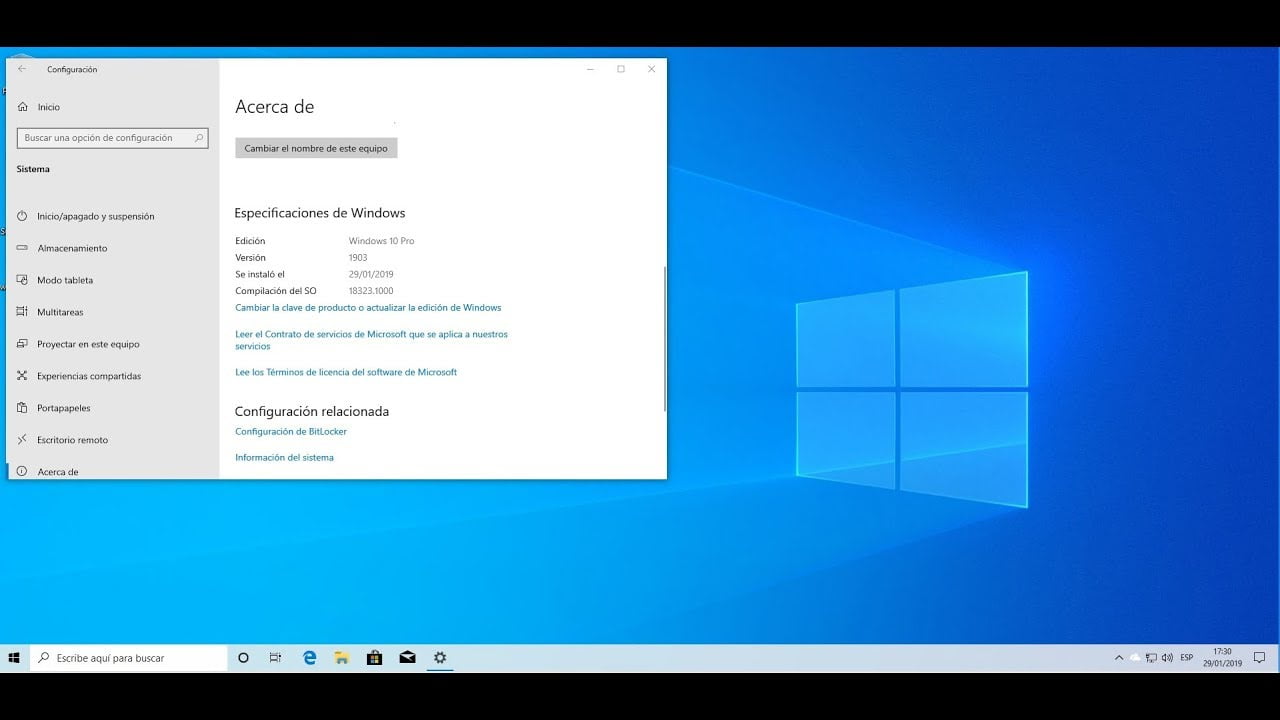Open Microsoft Store from the taskbar
The height and width of the screenshot is (720, 1280).
coord(374,657)
